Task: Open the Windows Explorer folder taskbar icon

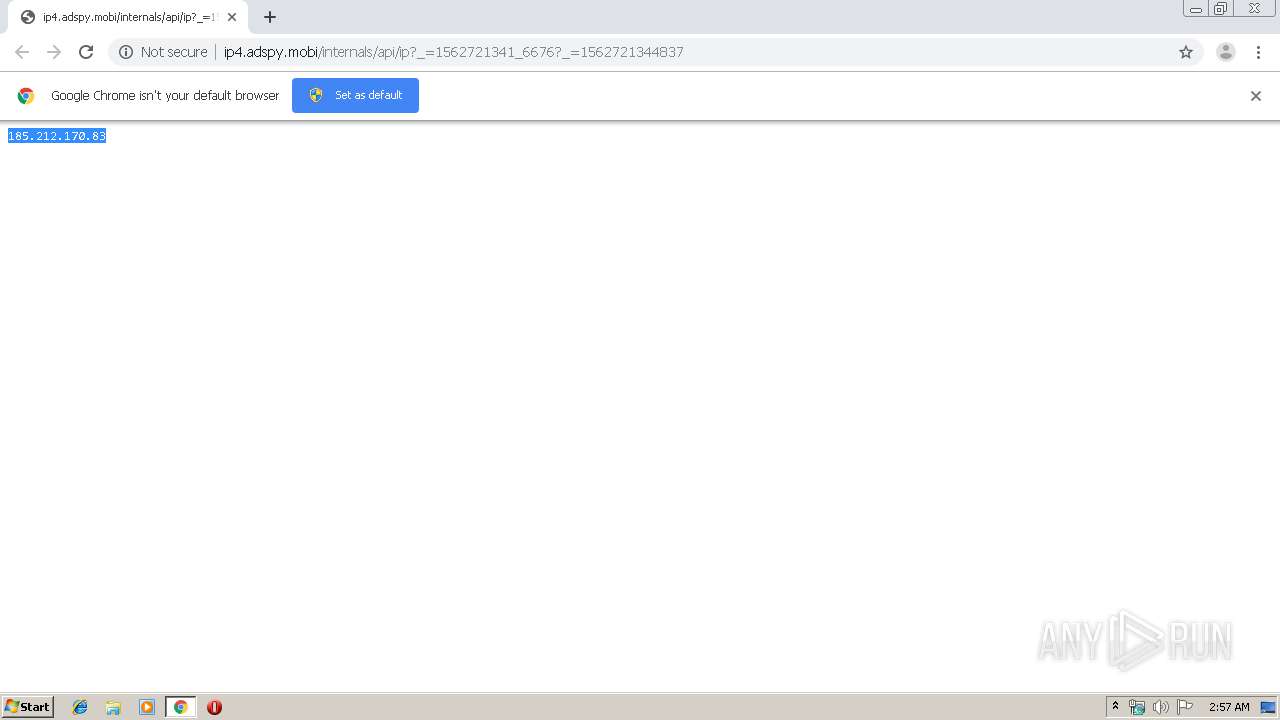Action: [x=113, y=707]
